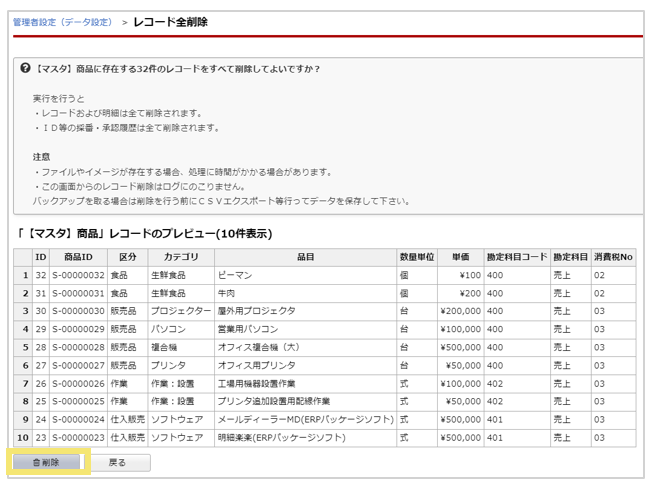
Task: Click the 明細楽楽 item cell in the last row
Action: (x=282, y=437)
